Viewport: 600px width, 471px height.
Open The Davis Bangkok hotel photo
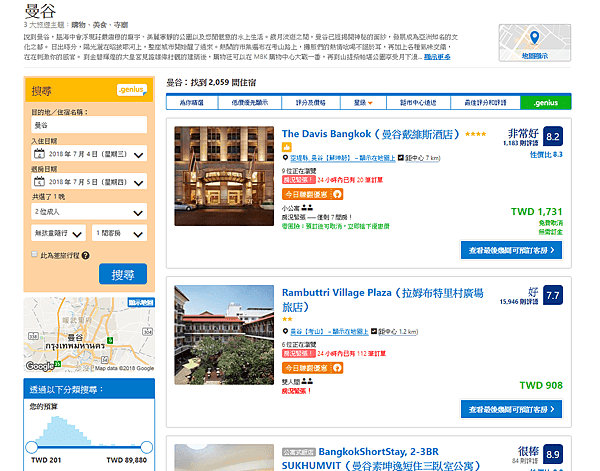pyautogui.click(x=224, y=176)
